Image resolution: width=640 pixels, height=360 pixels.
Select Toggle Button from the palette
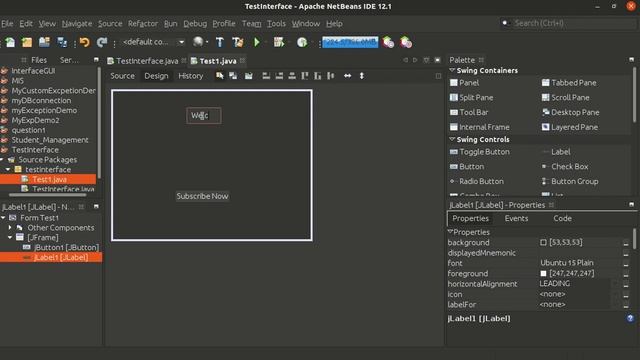coord(480,152)
